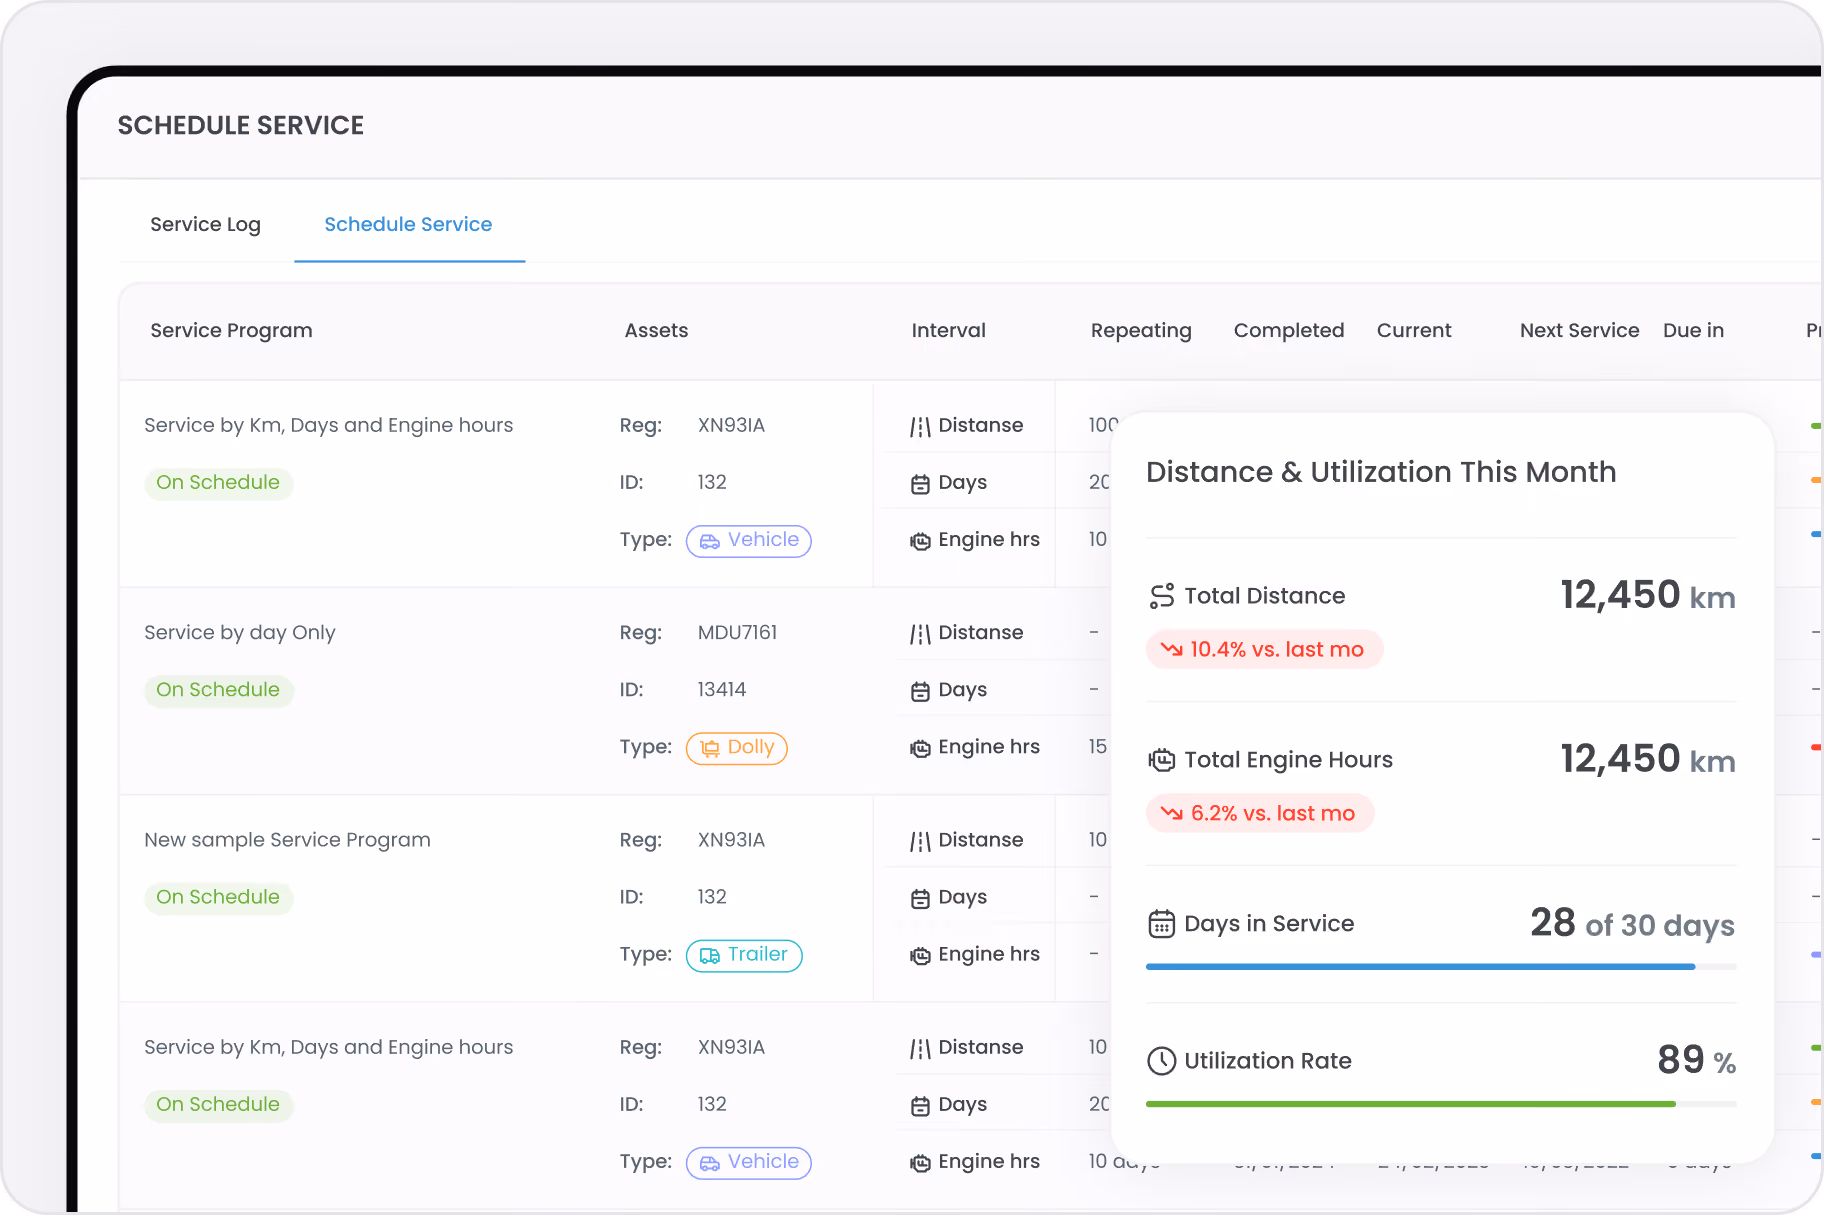Click the Vehicle type badge in last row
The height and width of the screenshot is (1215, 1824).
tap(748, 1163)
